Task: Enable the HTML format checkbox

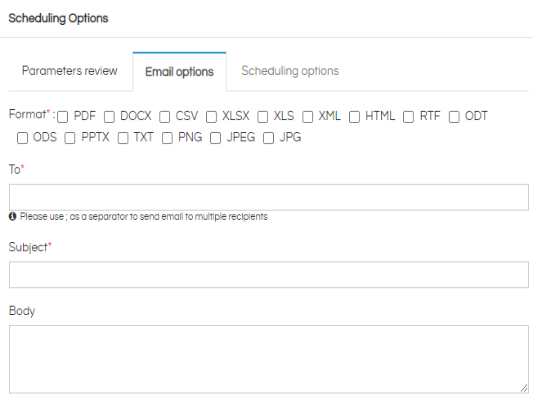Action: click(354, 117)
